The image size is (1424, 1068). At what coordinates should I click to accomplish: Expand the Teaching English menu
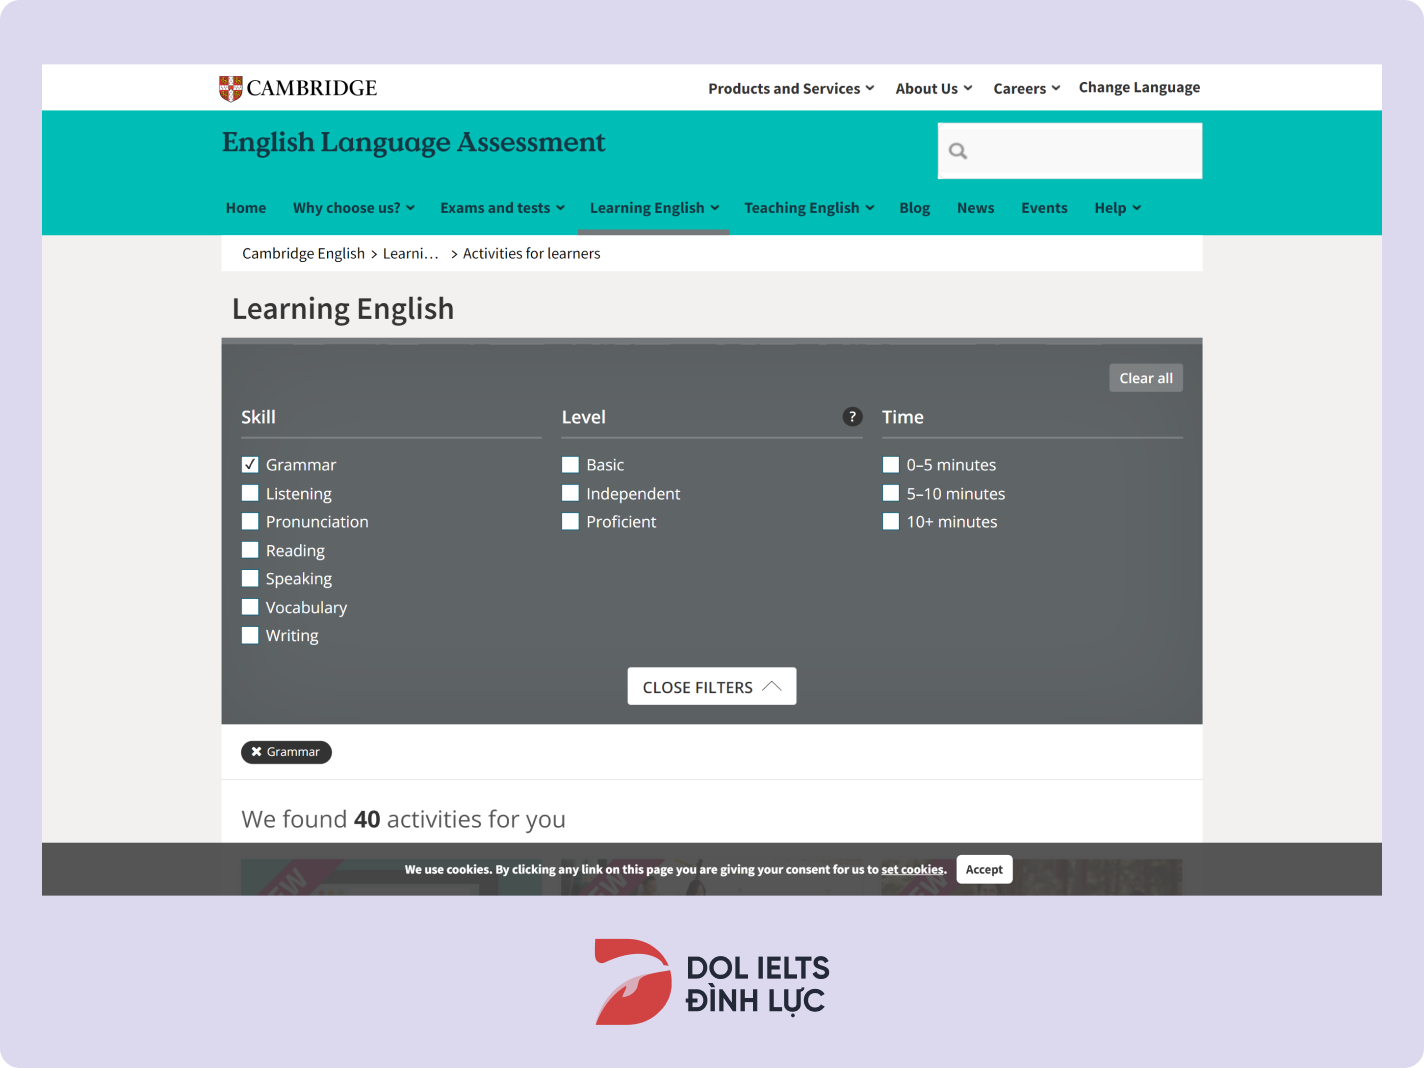809,208
